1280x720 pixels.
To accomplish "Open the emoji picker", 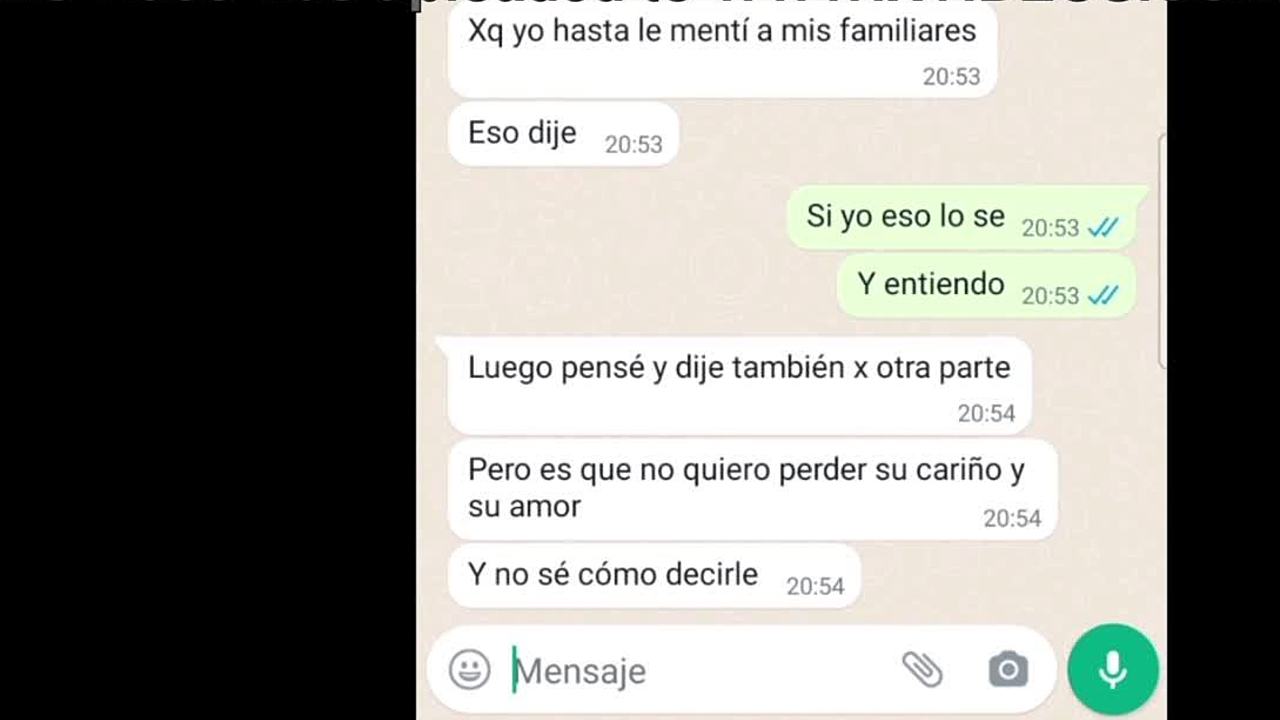I will pos(469,670).
